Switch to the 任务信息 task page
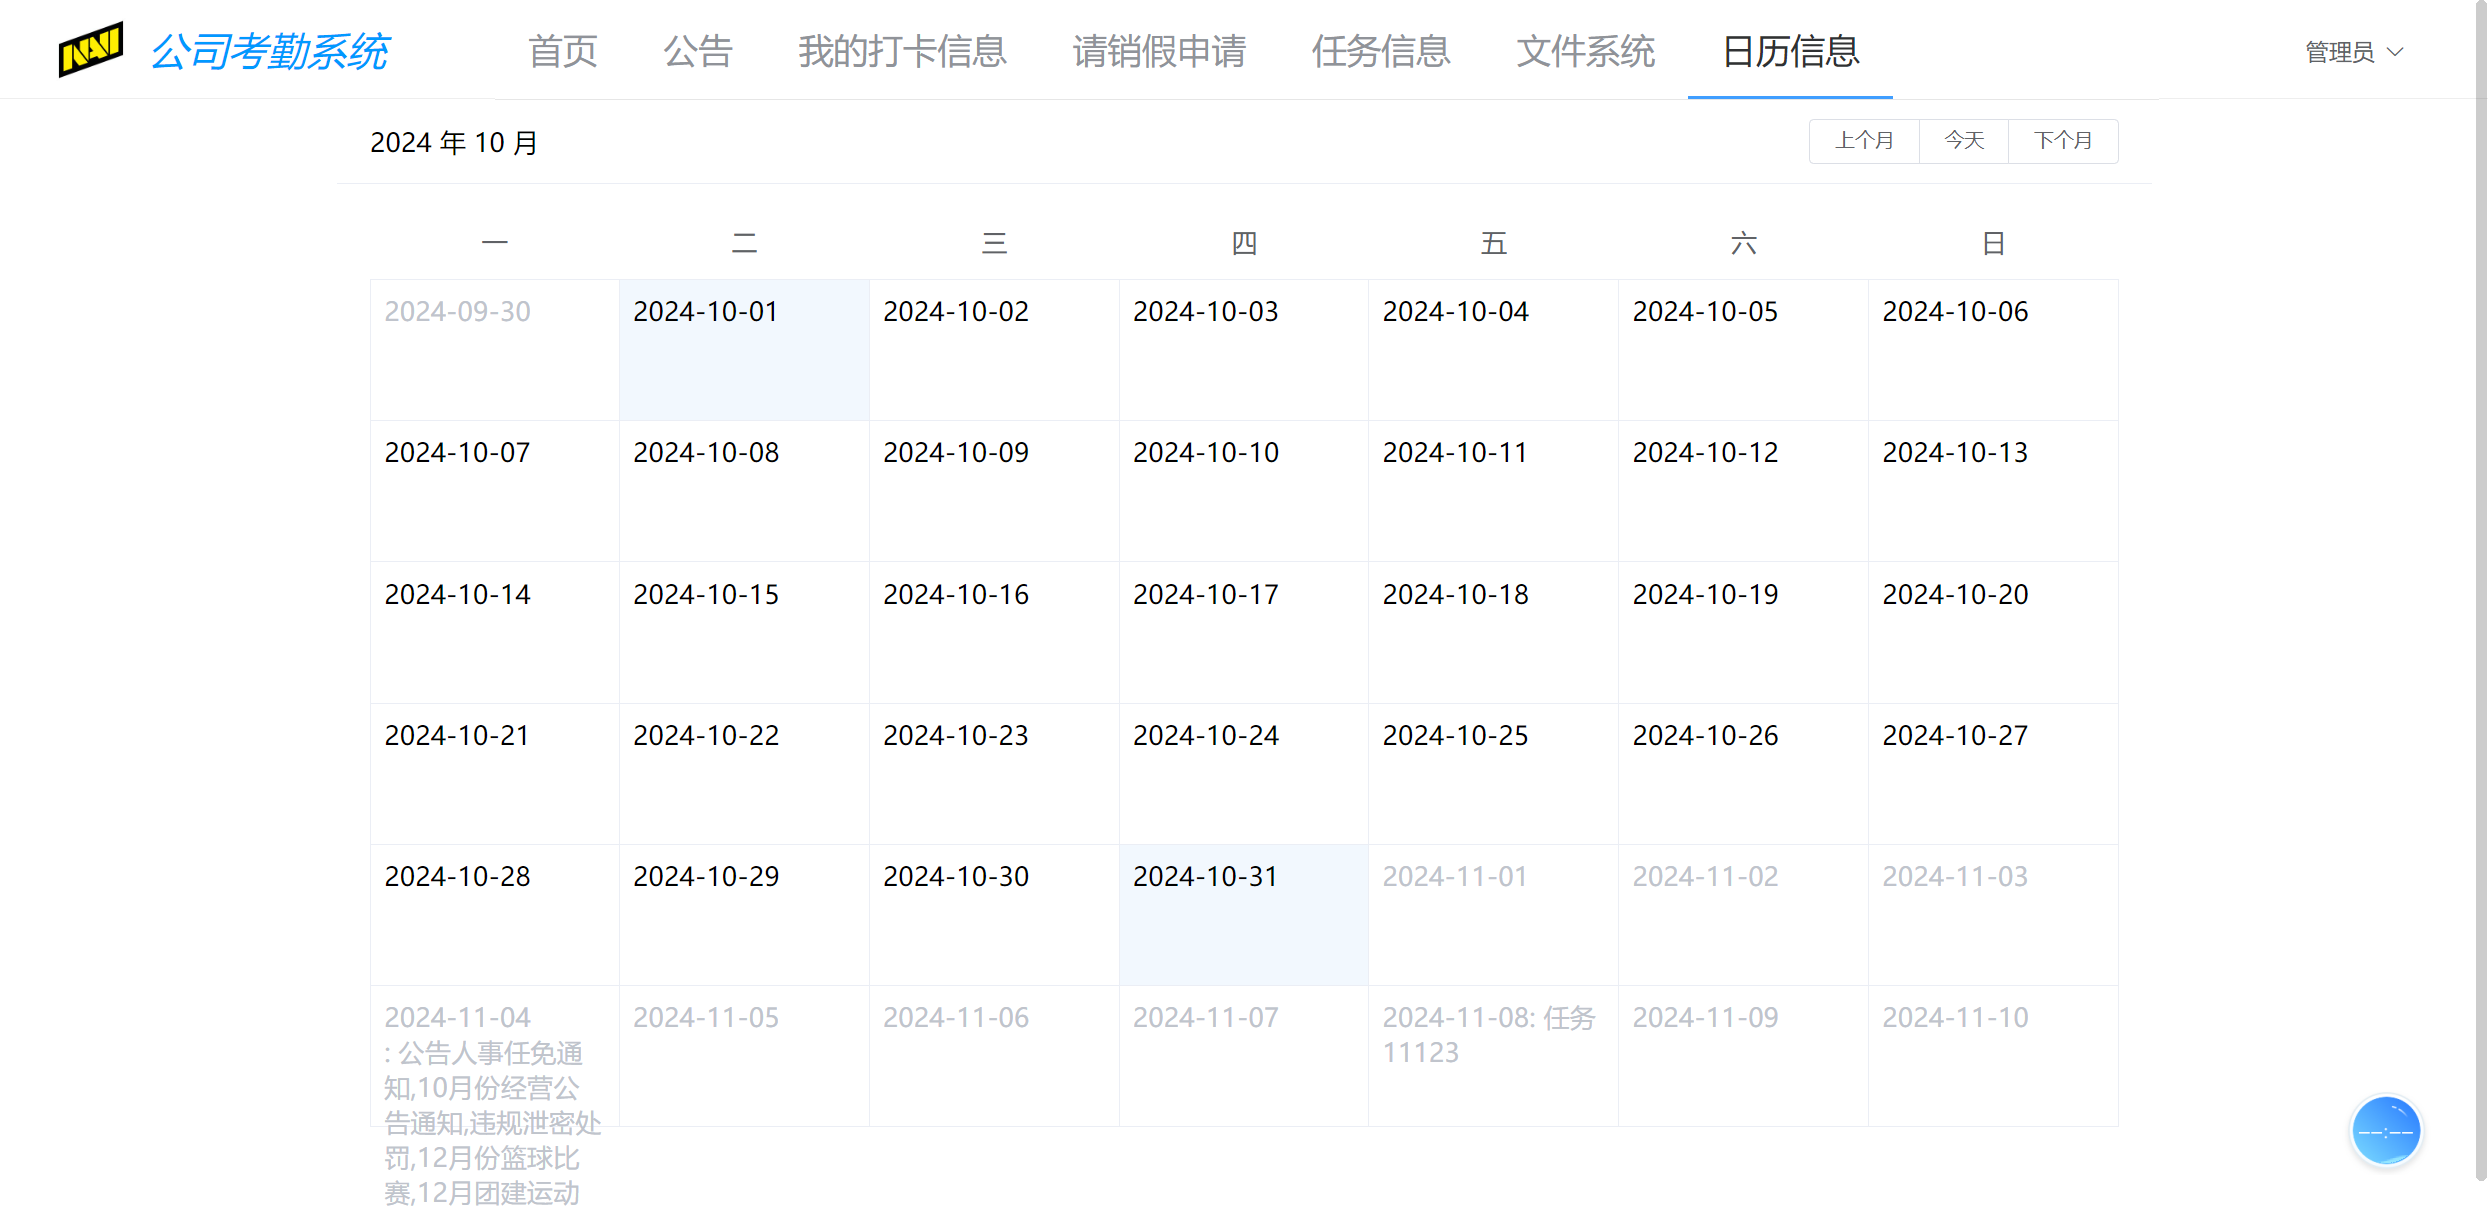2488x1212 pixels. coord(1382,52)
